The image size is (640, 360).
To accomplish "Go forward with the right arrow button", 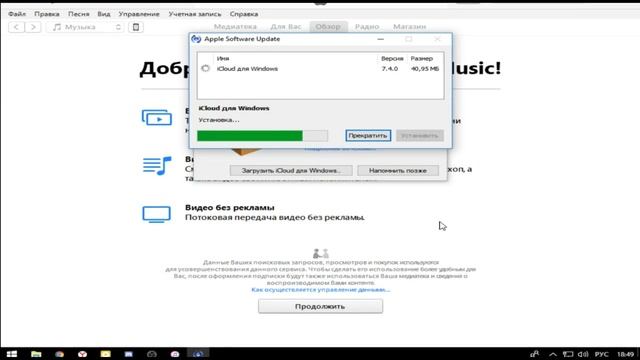I will coord(33,27).
